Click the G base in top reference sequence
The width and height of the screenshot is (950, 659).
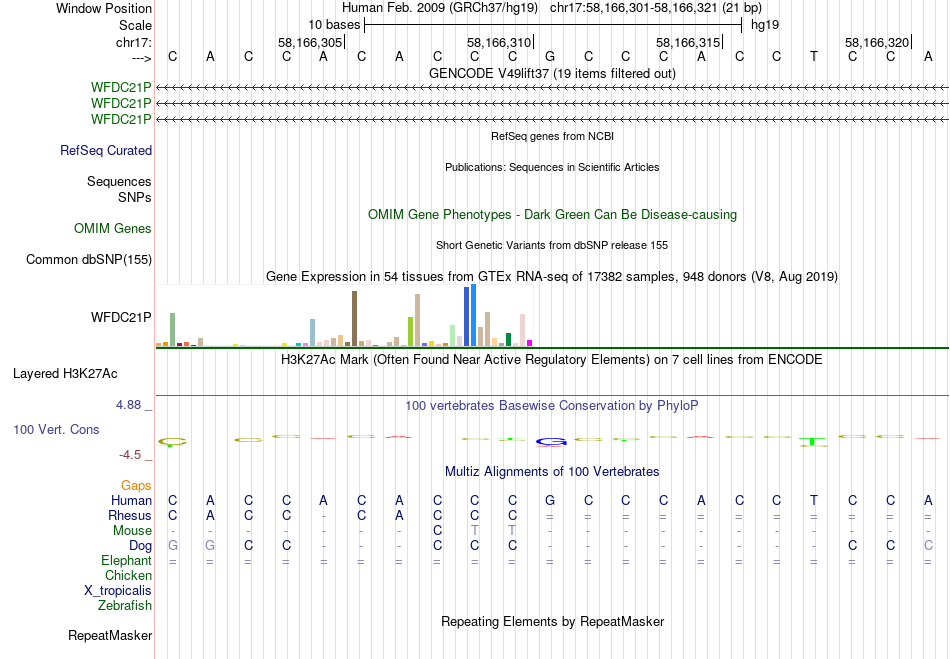click(x=550, y=57)
